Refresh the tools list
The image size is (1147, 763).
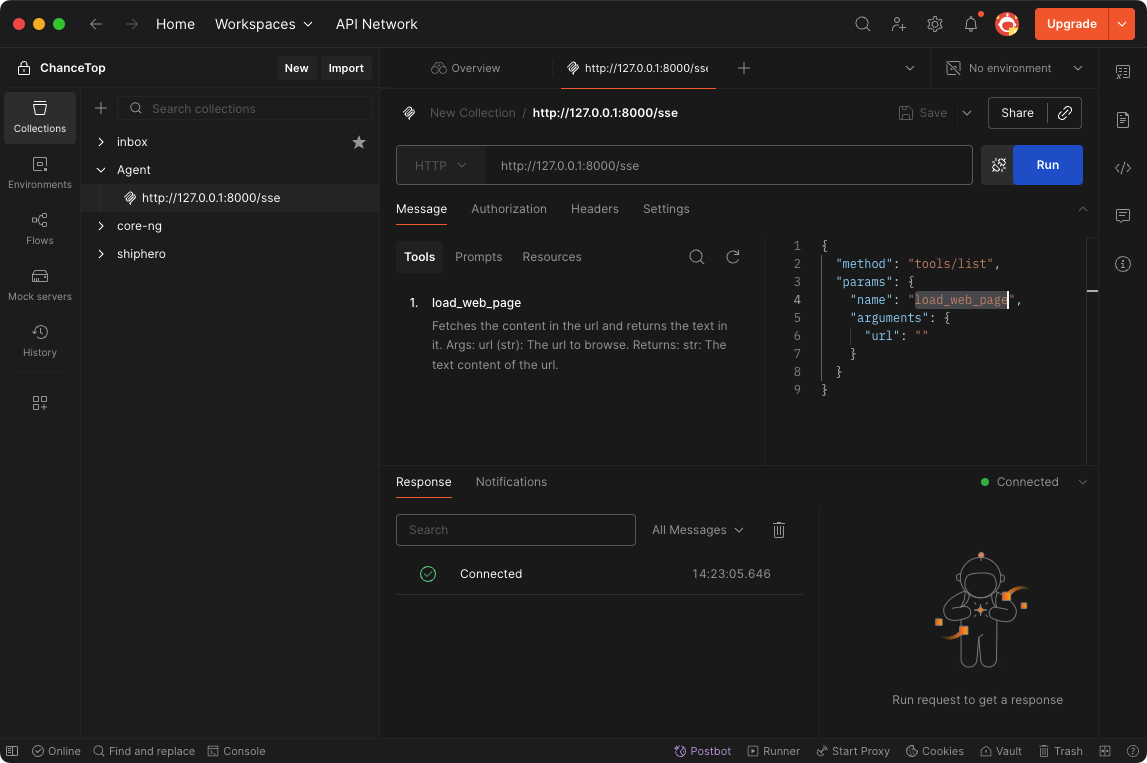[x=733, y=257]
